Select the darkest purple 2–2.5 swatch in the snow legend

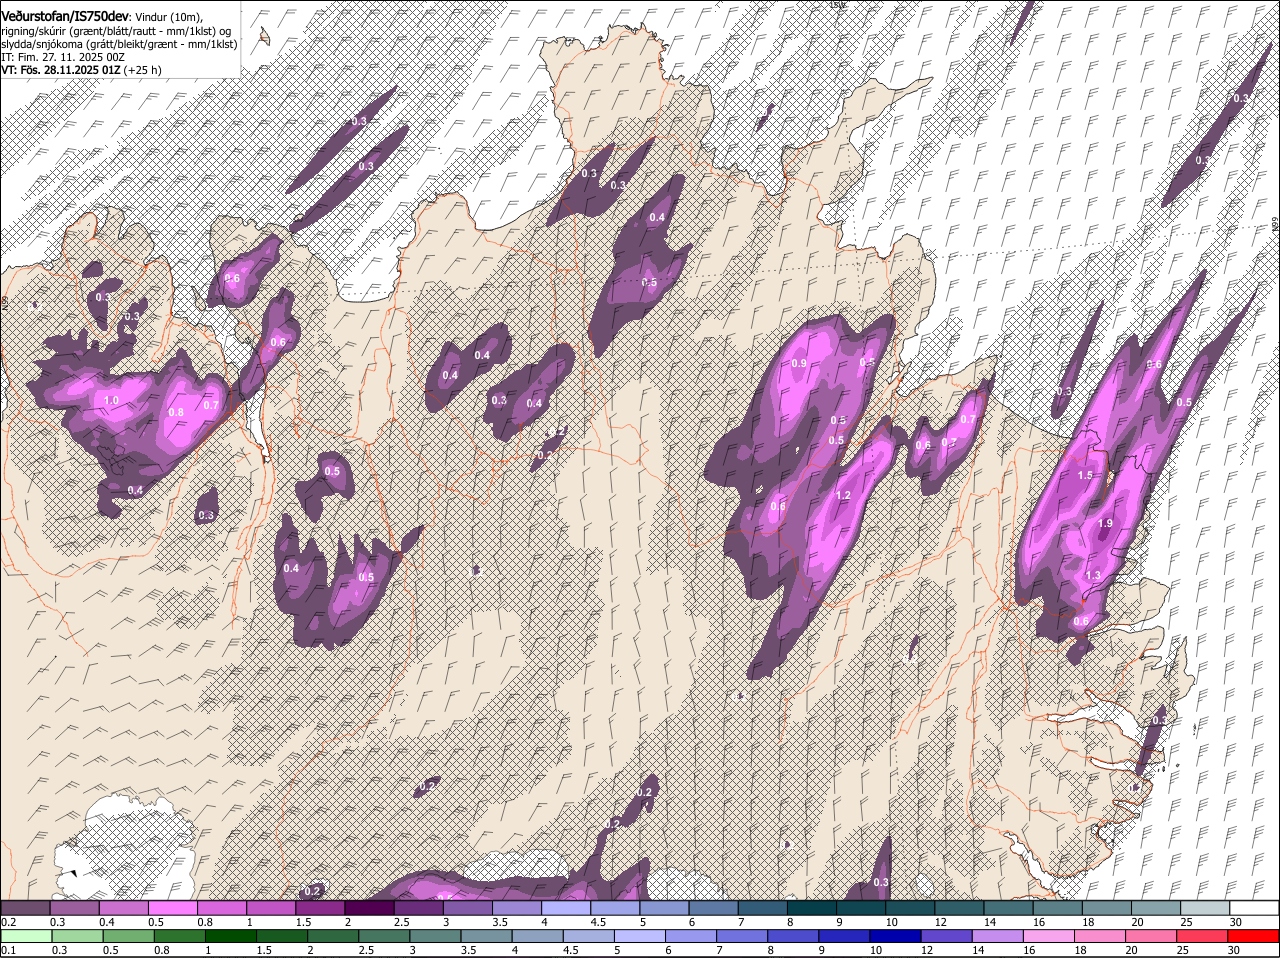(369, 908)
